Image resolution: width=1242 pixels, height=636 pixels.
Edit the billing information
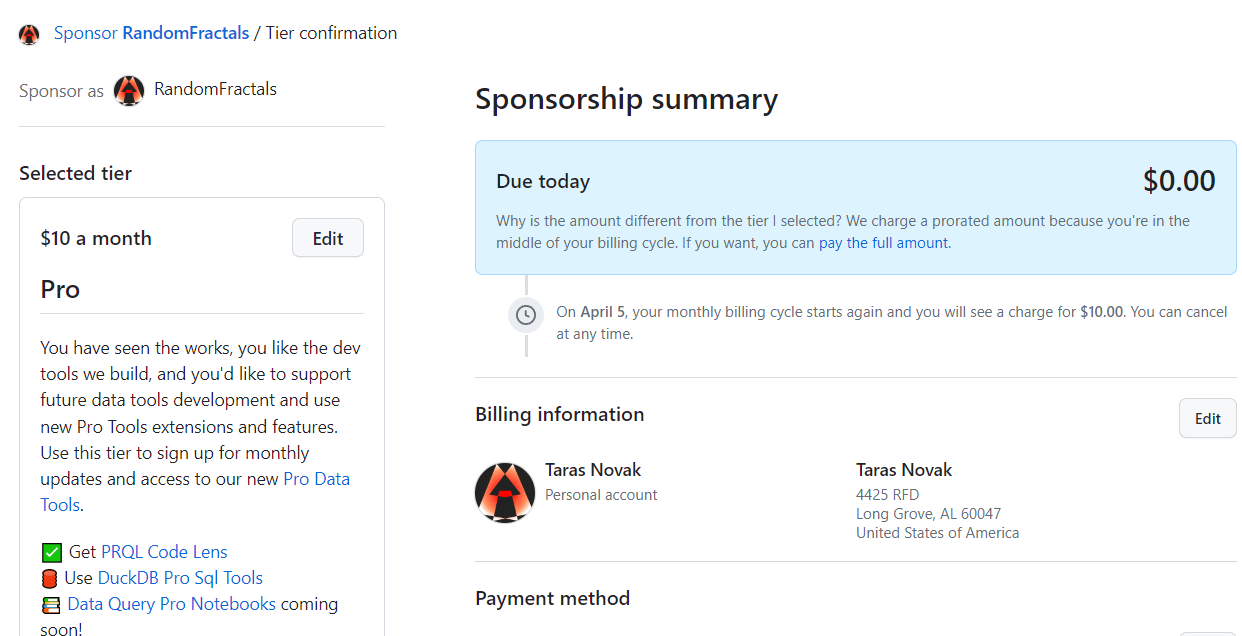(1208, 418)
